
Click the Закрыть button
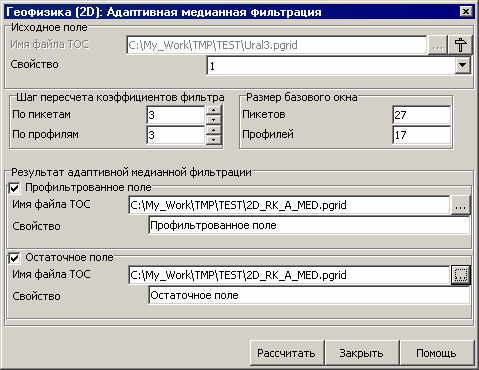point(362,353)
